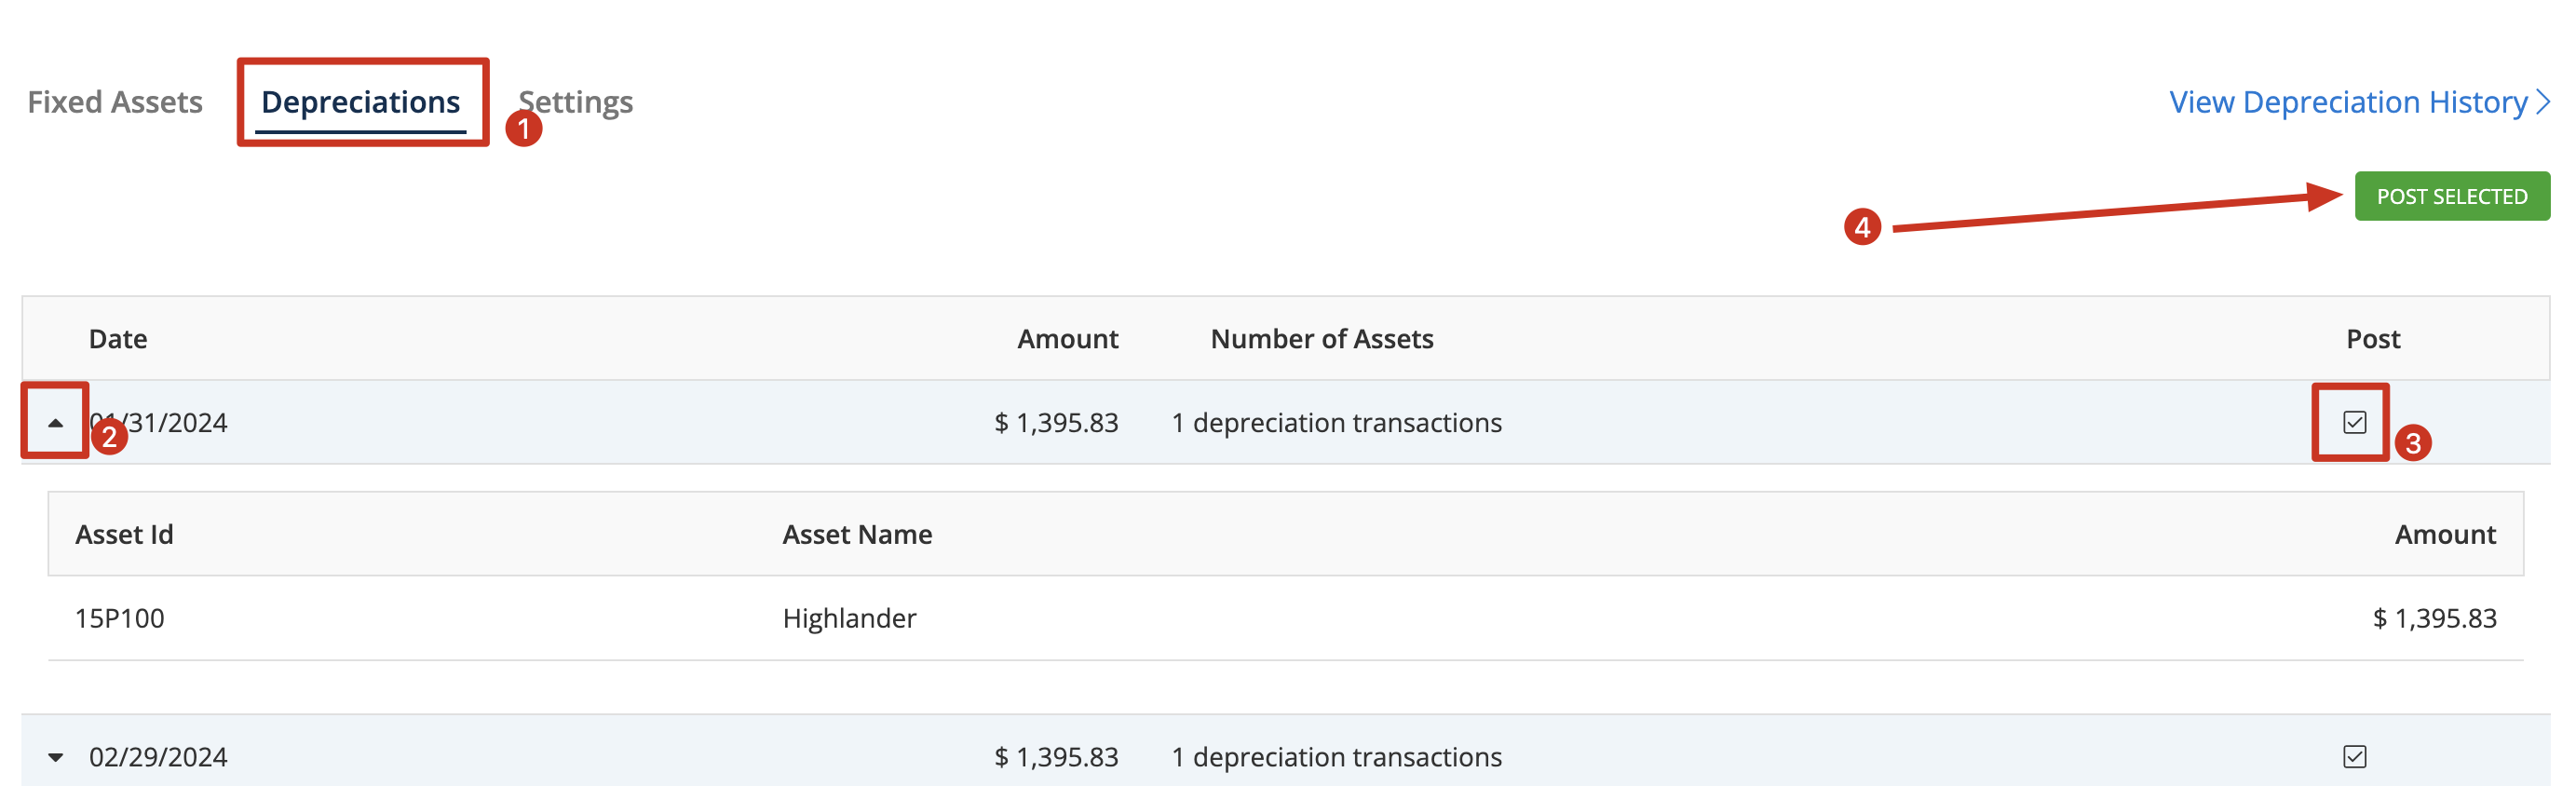The image size is (2576, 786).
Task: Click the Date column header
Action: [x=118, y=339]
